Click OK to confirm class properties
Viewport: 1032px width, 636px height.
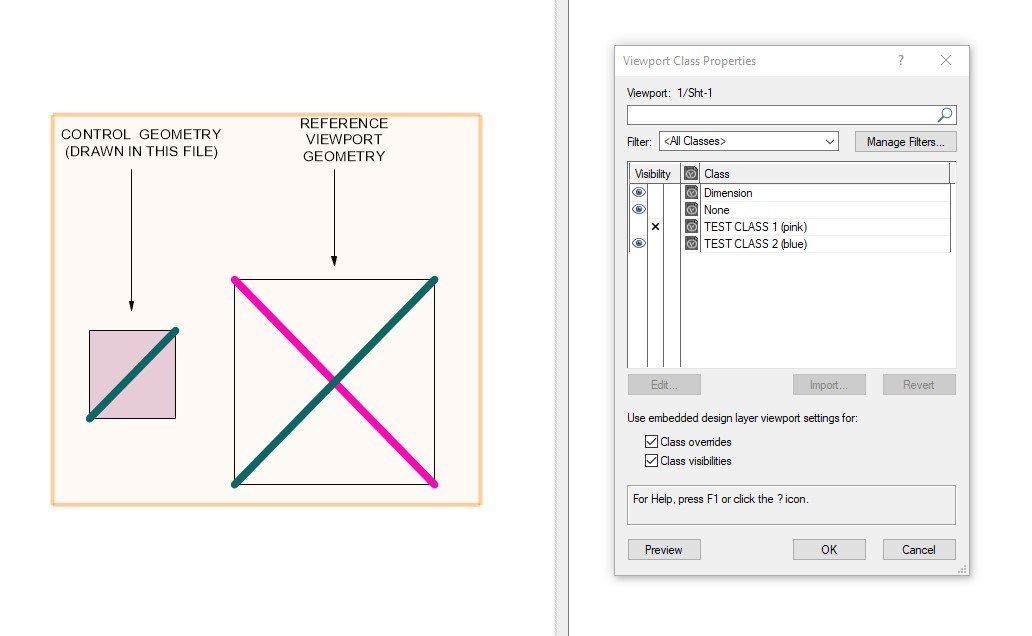[x=829, y=550]
